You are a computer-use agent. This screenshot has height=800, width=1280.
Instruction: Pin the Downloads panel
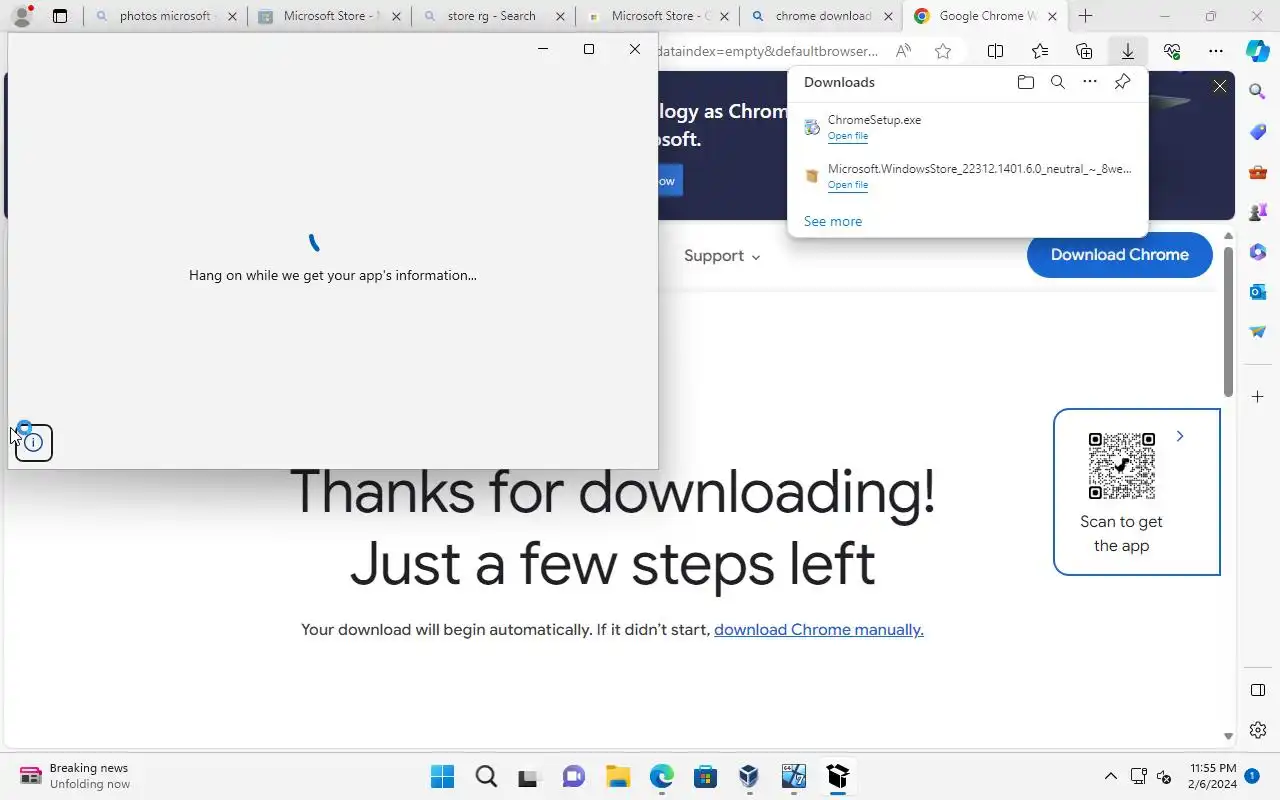coord(1122,82)
